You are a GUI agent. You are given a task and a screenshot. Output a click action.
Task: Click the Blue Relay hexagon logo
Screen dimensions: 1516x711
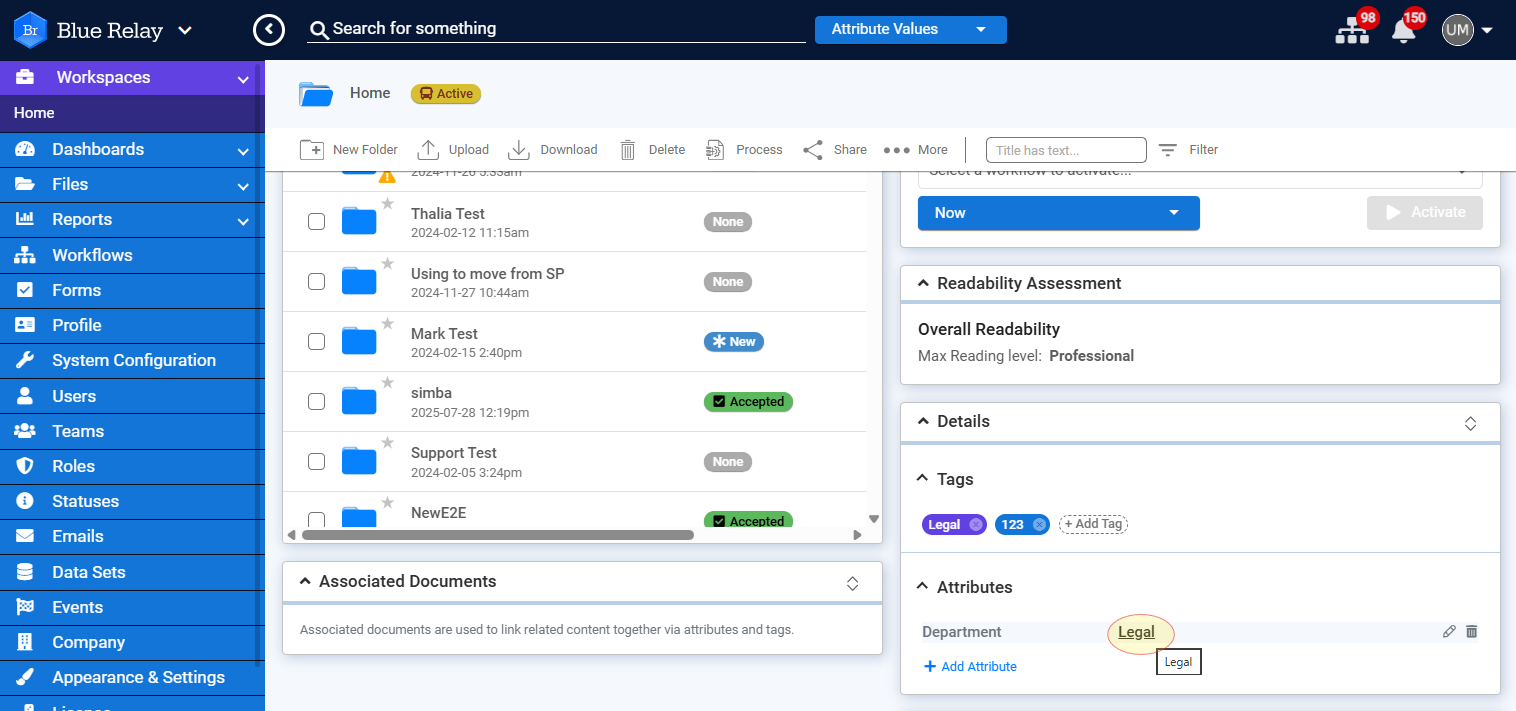(30, 30)
